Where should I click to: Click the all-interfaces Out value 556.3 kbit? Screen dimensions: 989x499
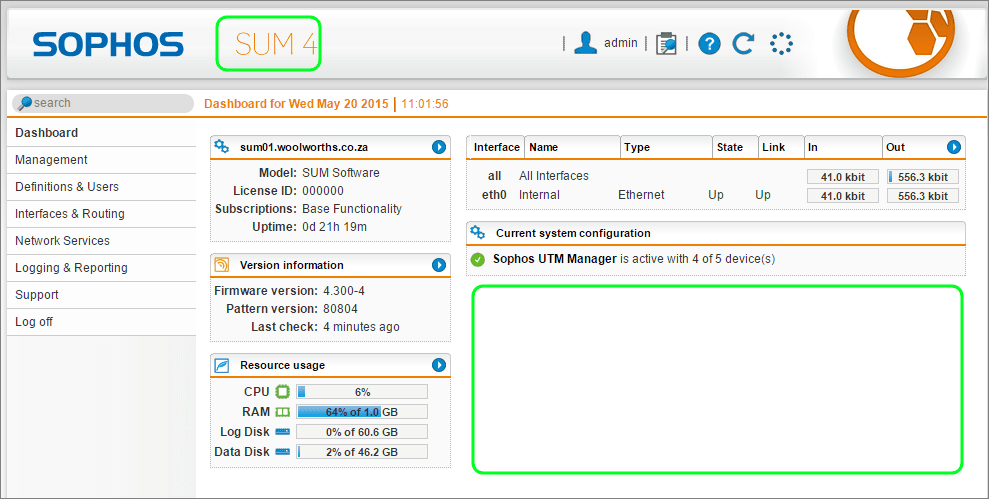923,177
